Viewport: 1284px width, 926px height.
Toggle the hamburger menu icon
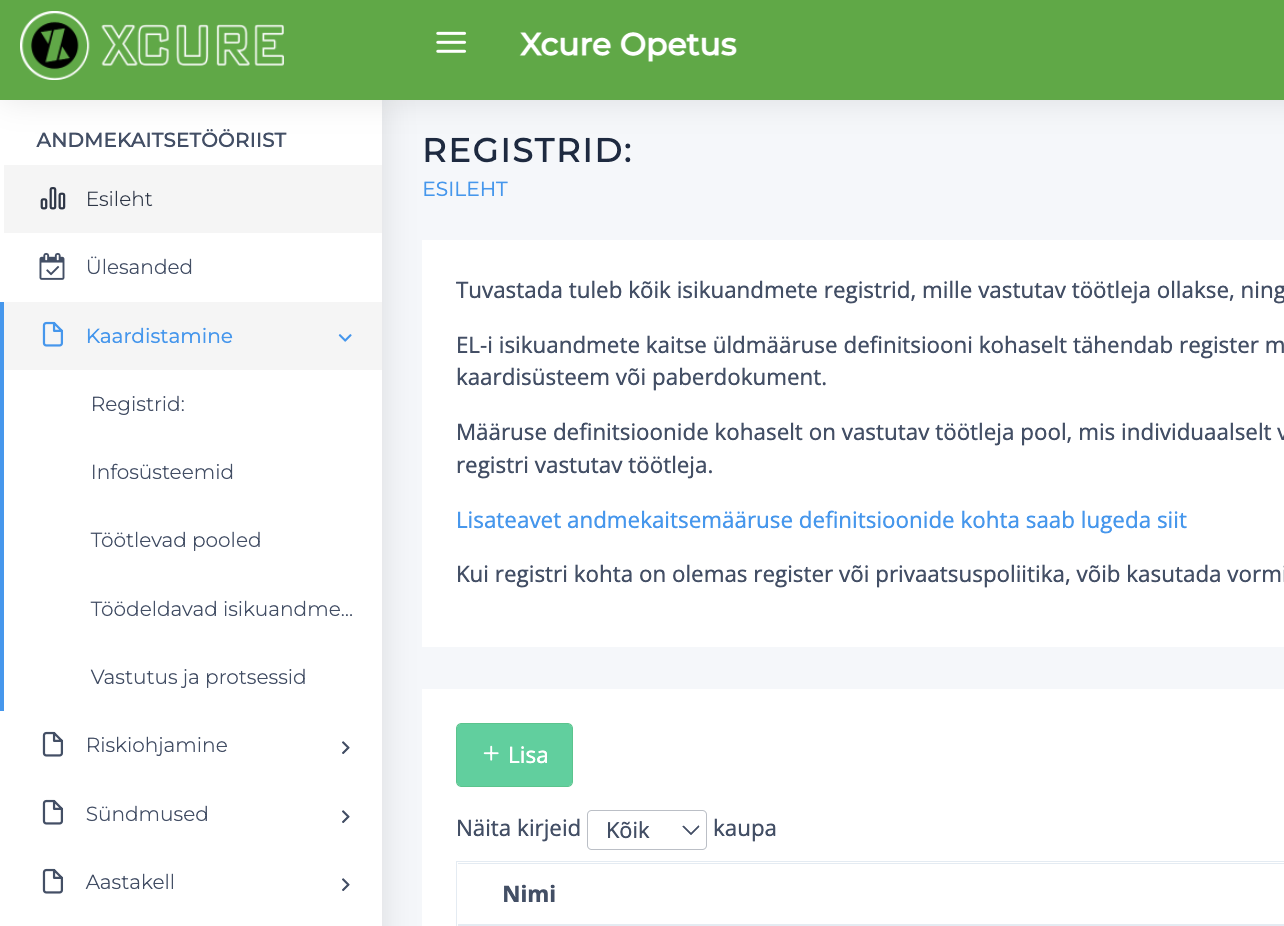click(x=451, y=43)
